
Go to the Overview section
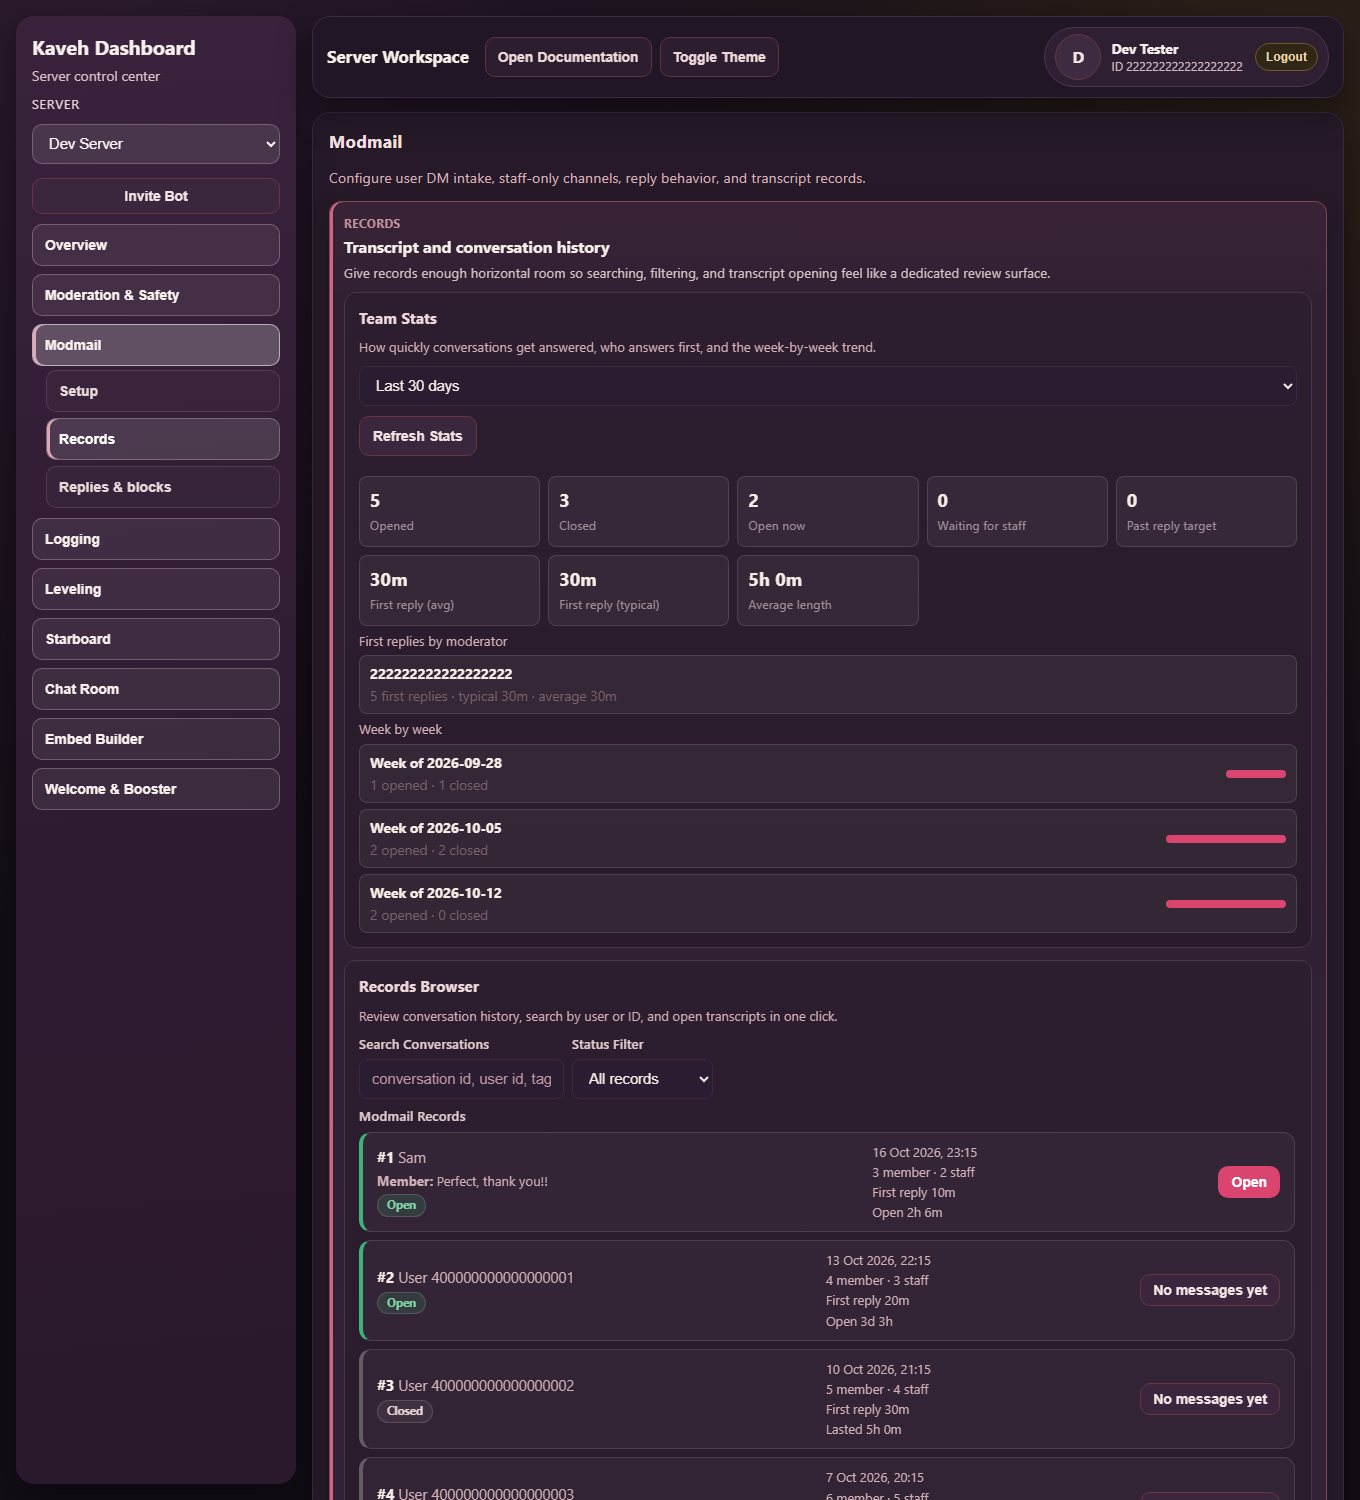click(156, 245)
